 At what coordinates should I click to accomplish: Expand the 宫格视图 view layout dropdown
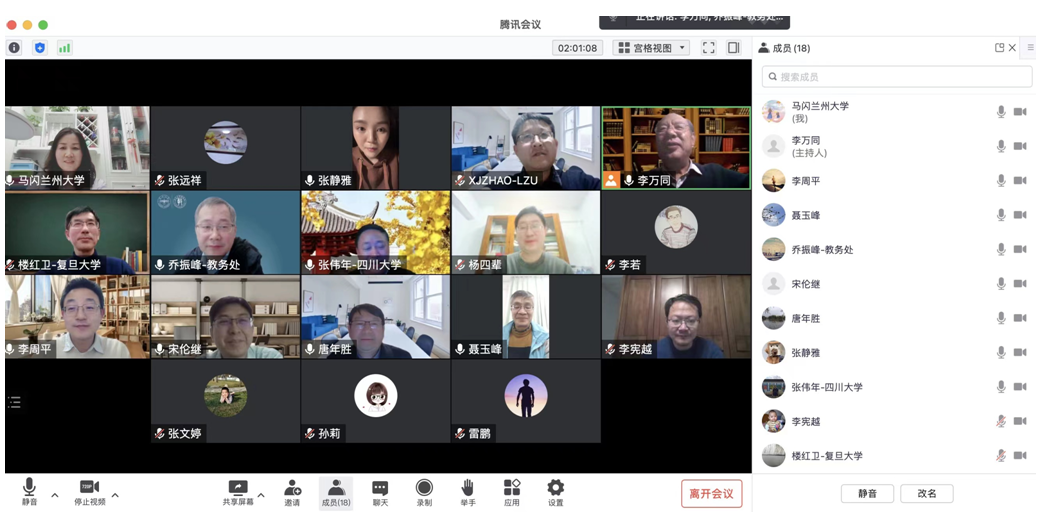(x=651, y=47)
